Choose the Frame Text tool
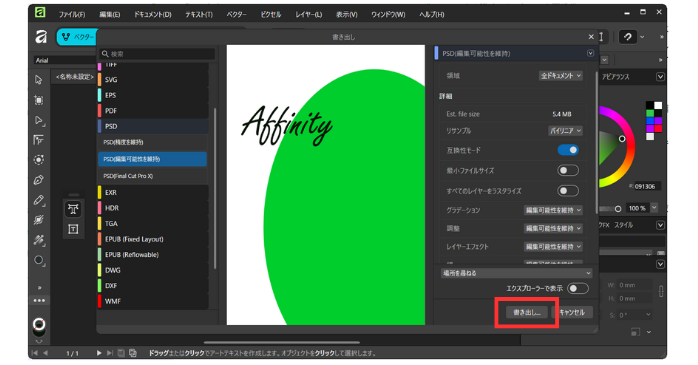 (x=73, y=229)
